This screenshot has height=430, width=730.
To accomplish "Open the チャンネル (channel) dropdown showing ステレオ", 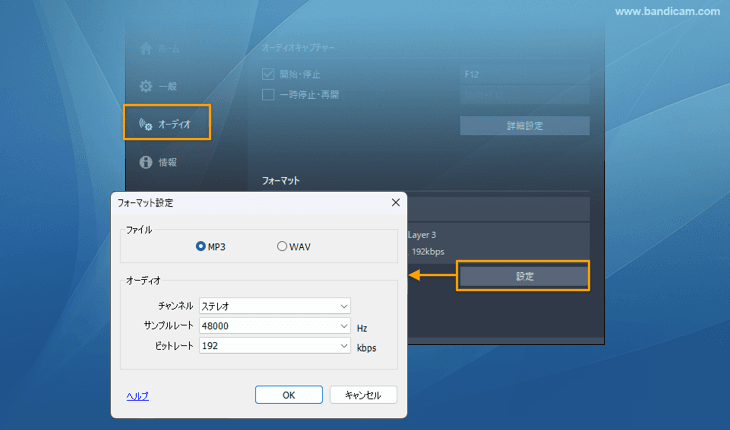I will [x=275, y=306].
